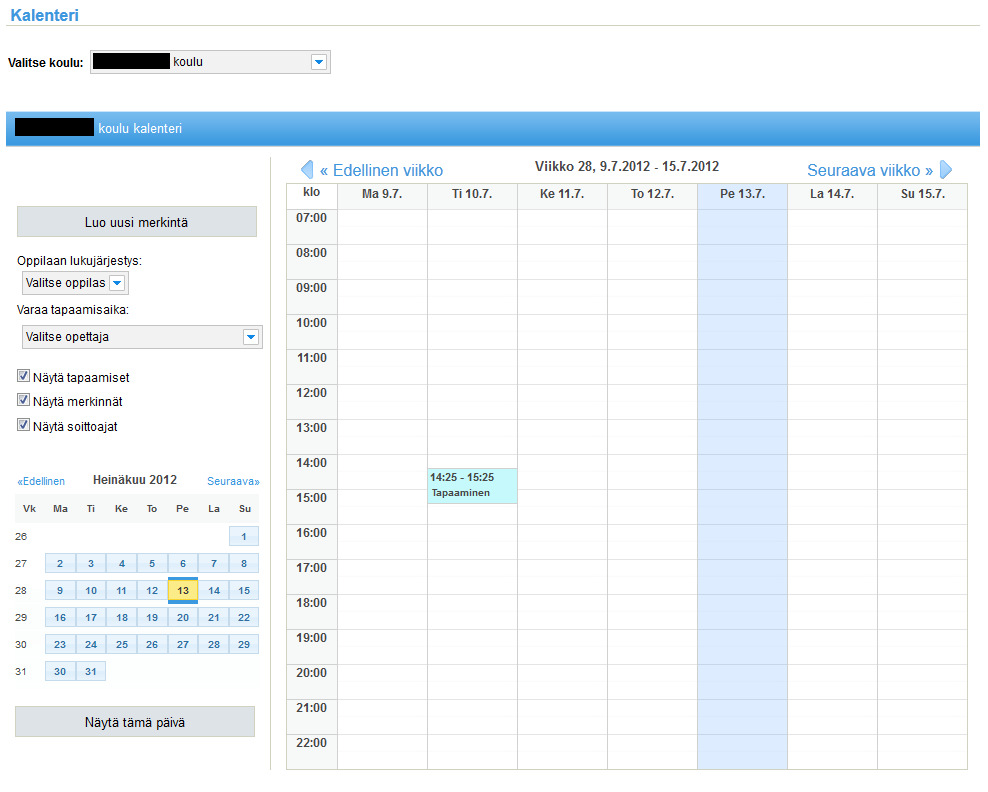This screenshot has width=988, height=792.
Task: Select day 8 in mini calendar
Action: tap(244, 564)
